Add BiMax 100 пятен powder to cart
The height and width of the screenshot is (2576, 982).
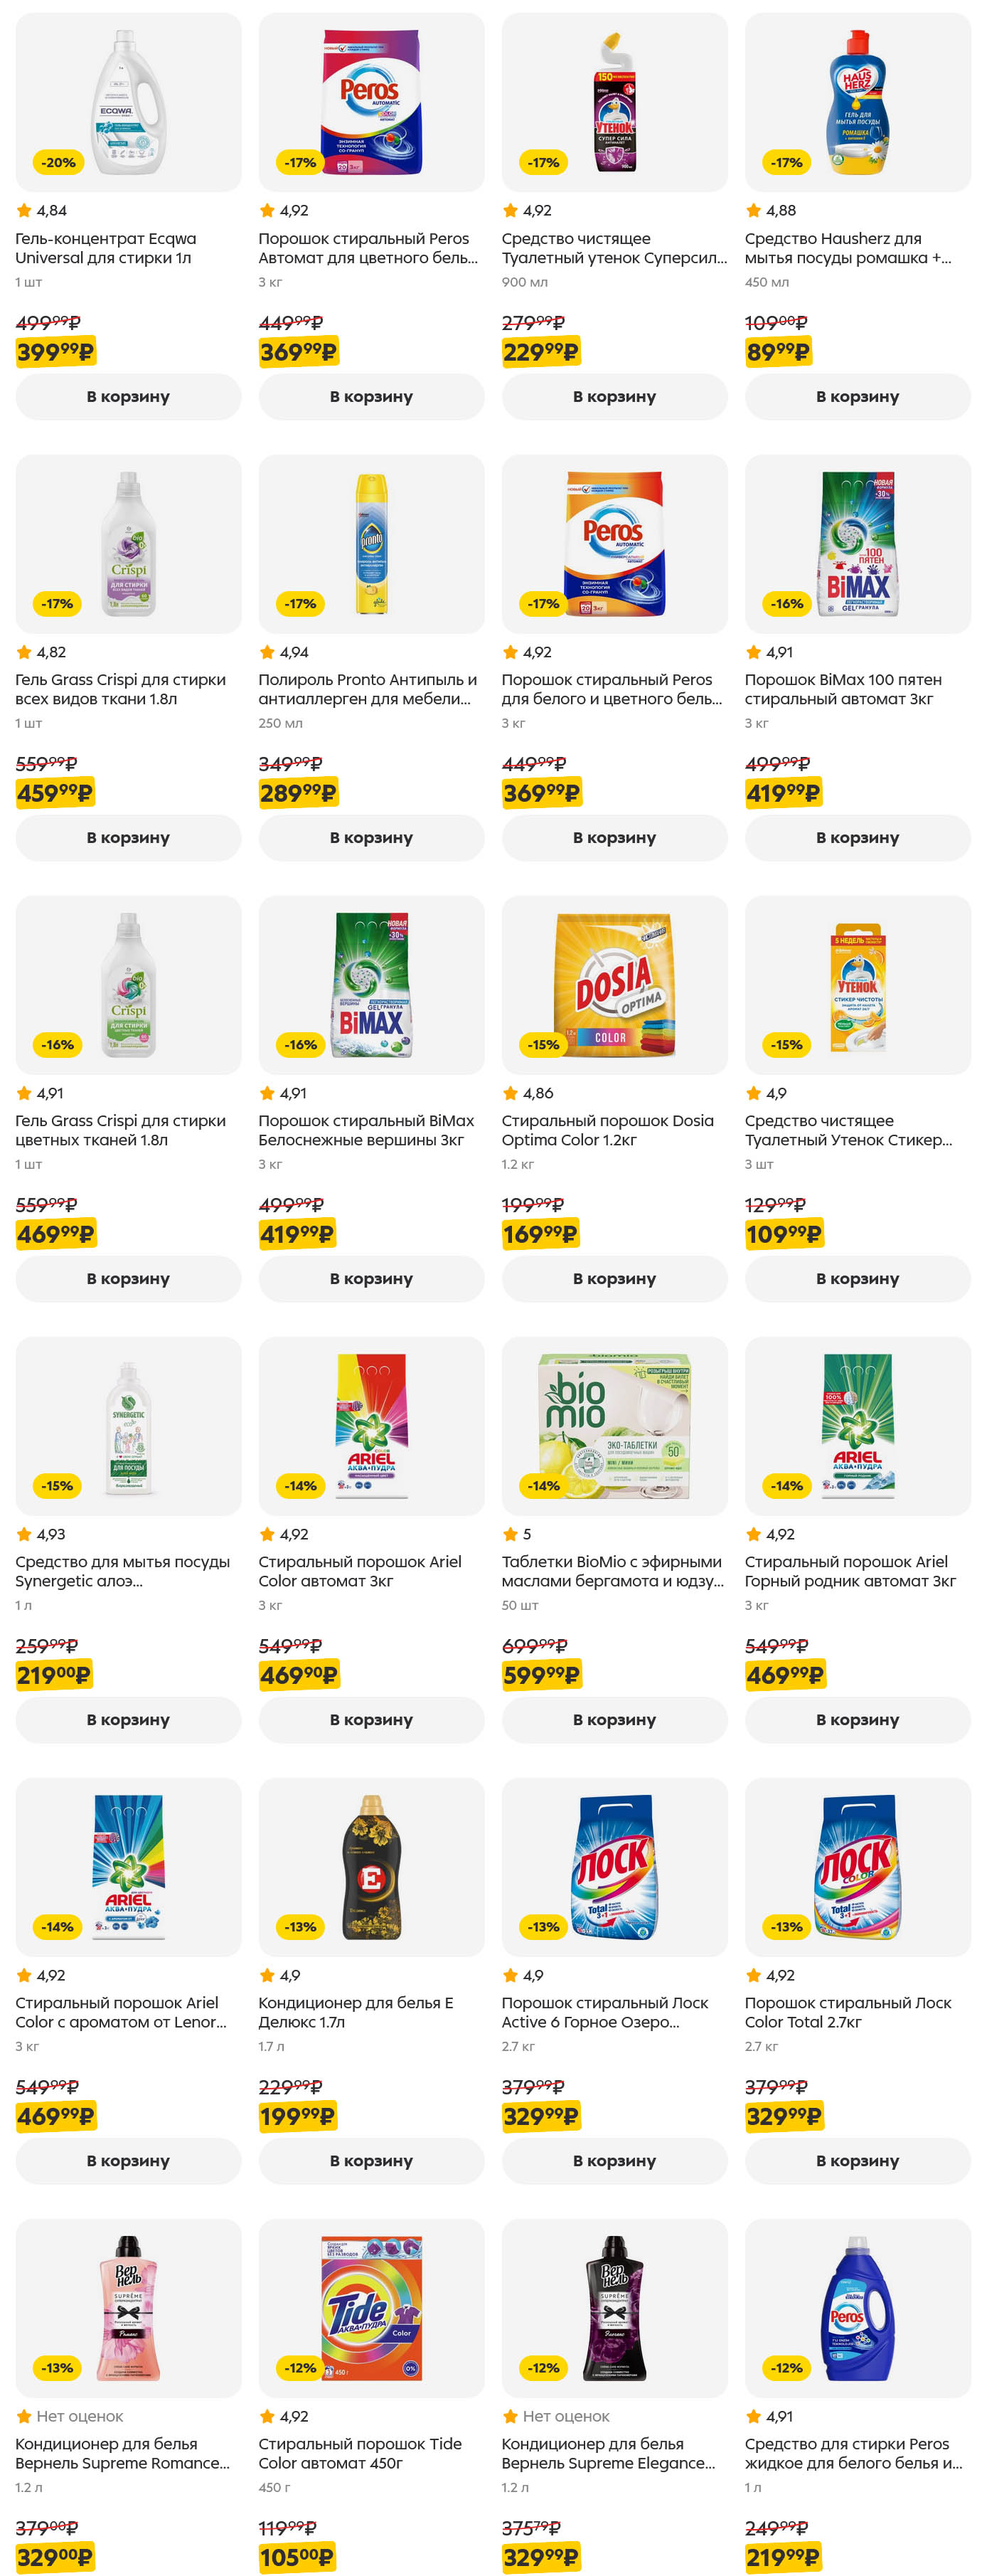(857, 837)
